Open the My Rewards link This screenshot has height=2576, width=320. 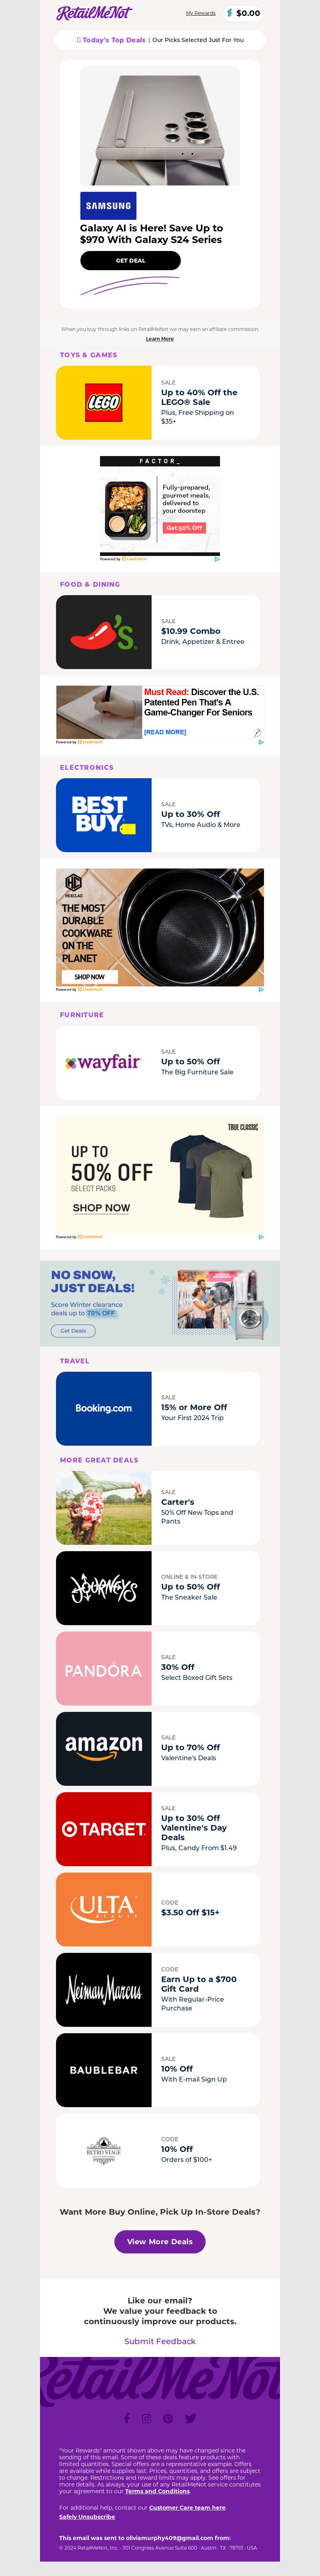pos(201,13)
